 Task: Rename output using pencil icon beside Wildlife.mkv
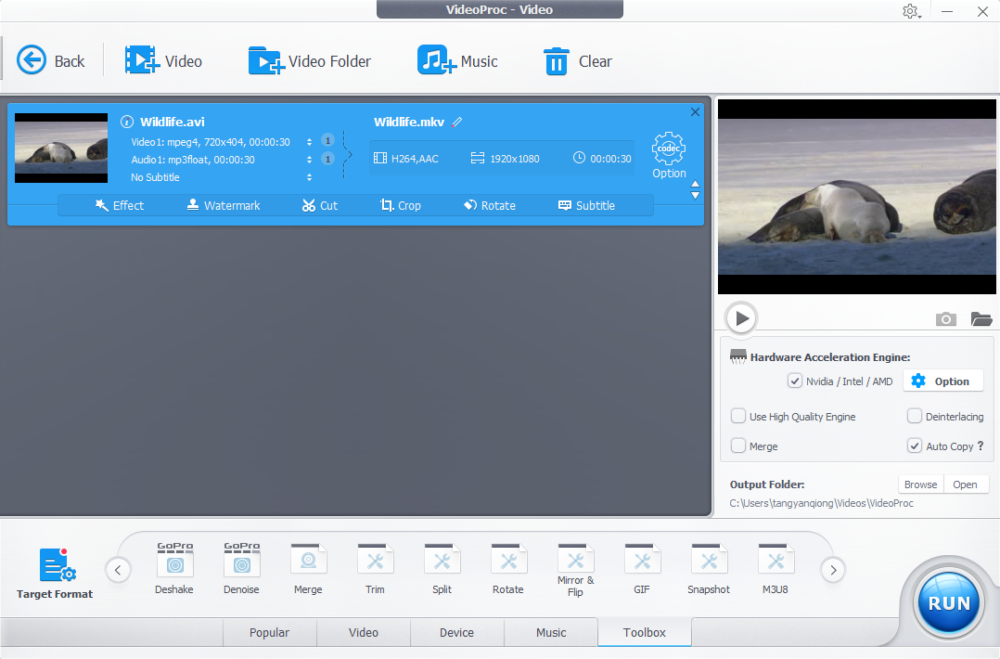457,122
